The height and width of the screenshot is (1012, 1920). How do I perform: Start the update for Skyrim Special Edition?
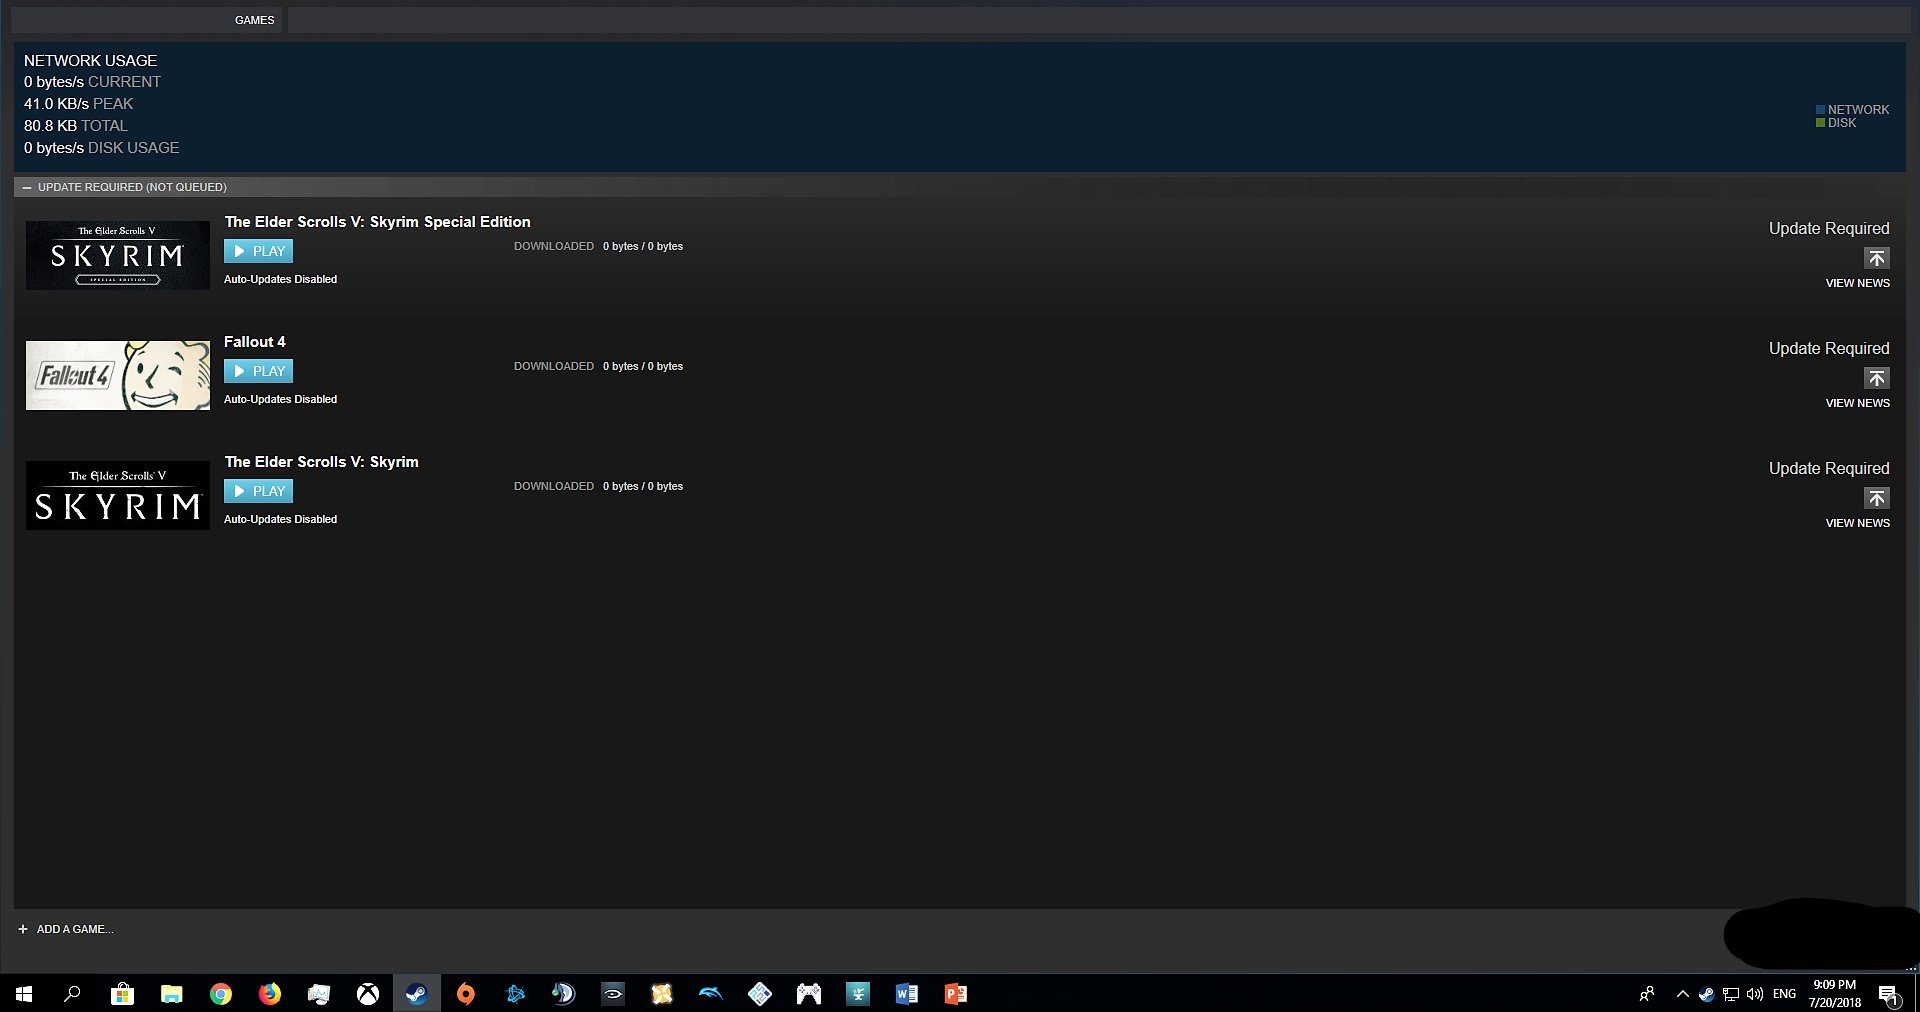(x=1876, y=258)
